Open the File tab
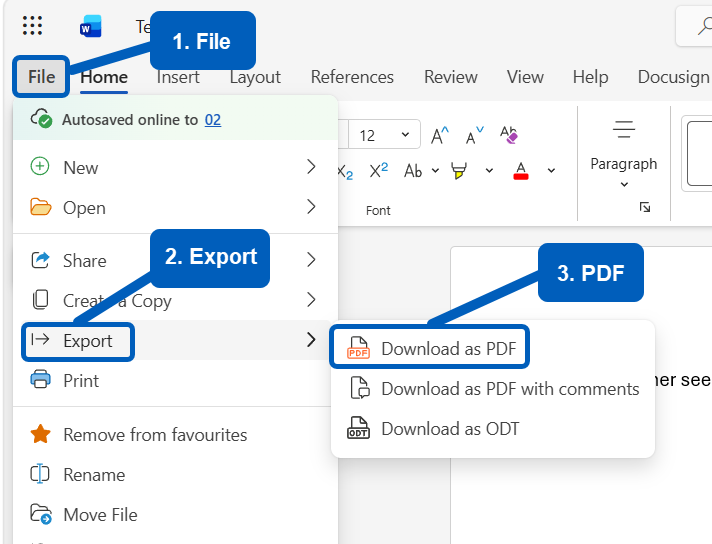The height and width of the screenshot is (544, 712). coord(41,77)
